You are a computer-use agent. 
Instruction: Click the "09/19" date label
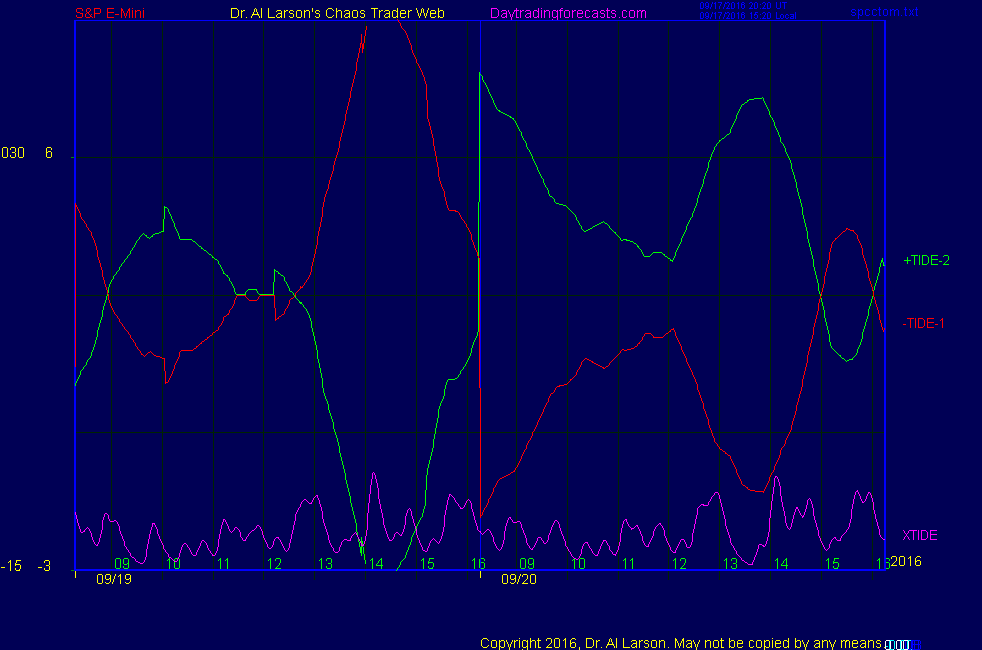[x=114, y=579]
